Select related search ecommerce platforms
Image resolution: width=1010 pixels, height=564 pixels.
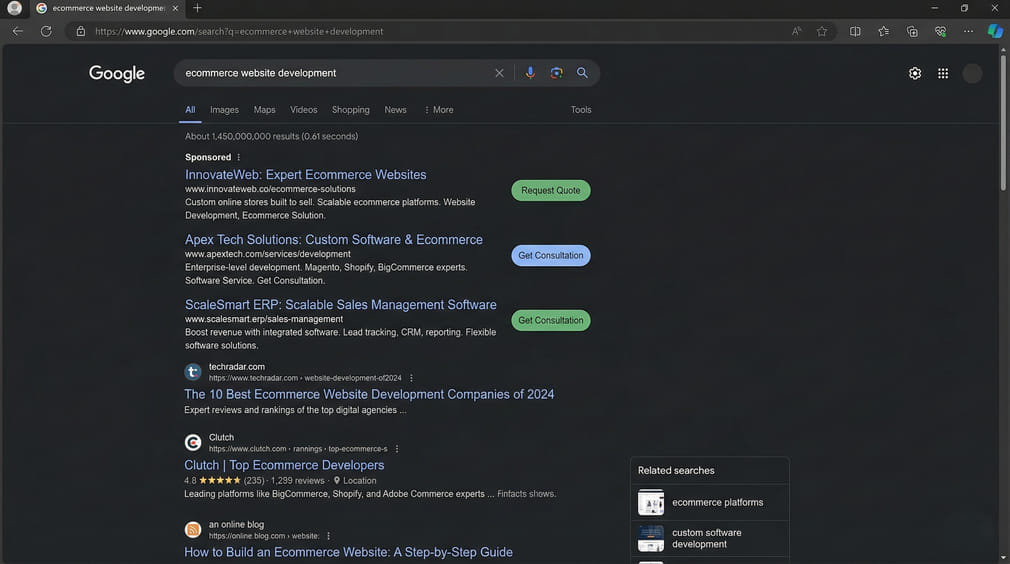(718, 502)
